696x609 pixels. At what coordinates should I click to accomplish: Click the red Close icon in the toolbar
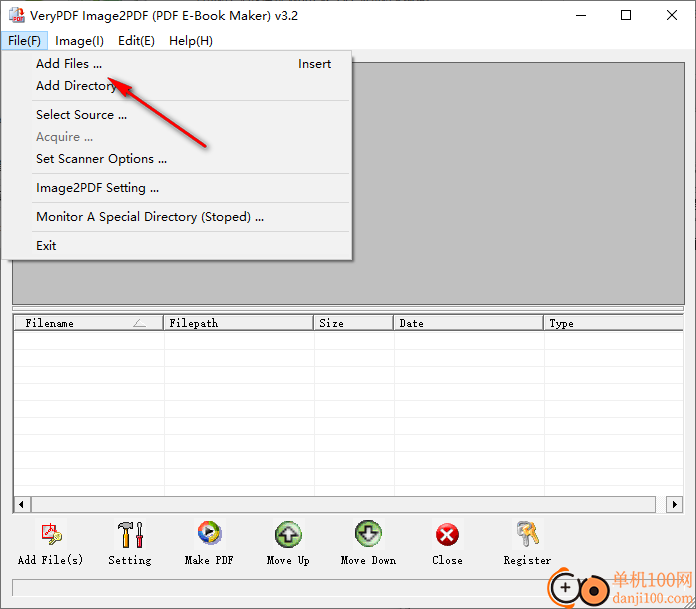(447, 535)
